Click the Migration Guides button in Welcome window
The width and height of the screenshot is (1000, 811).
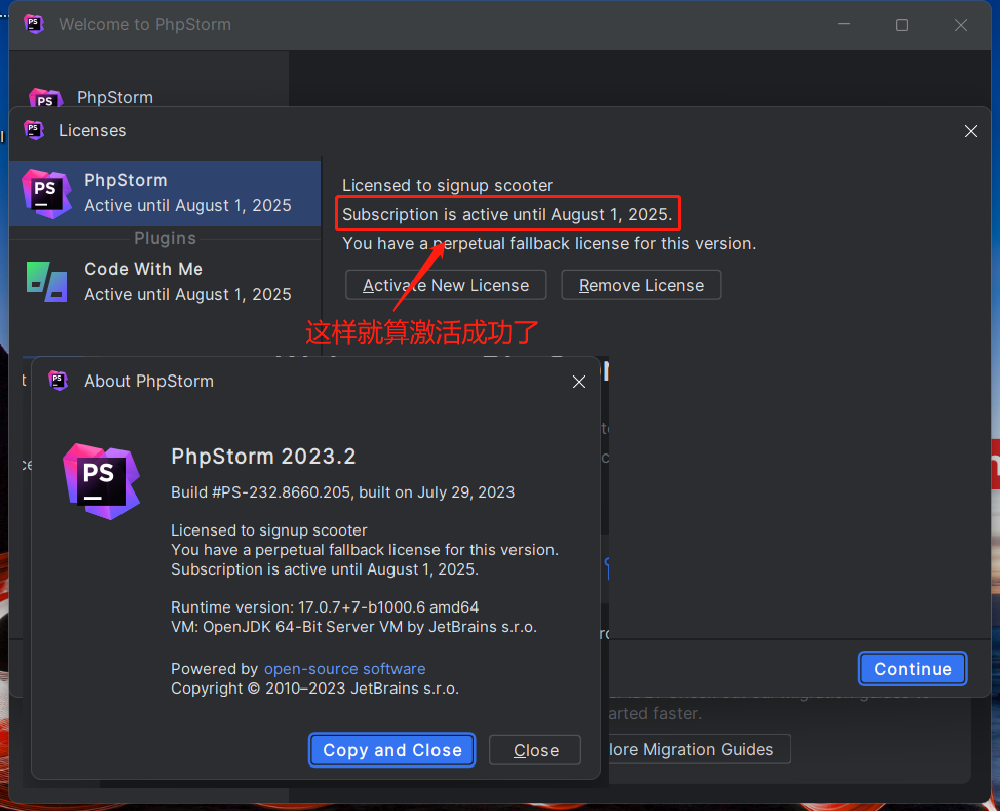click(x=699, y=749)
